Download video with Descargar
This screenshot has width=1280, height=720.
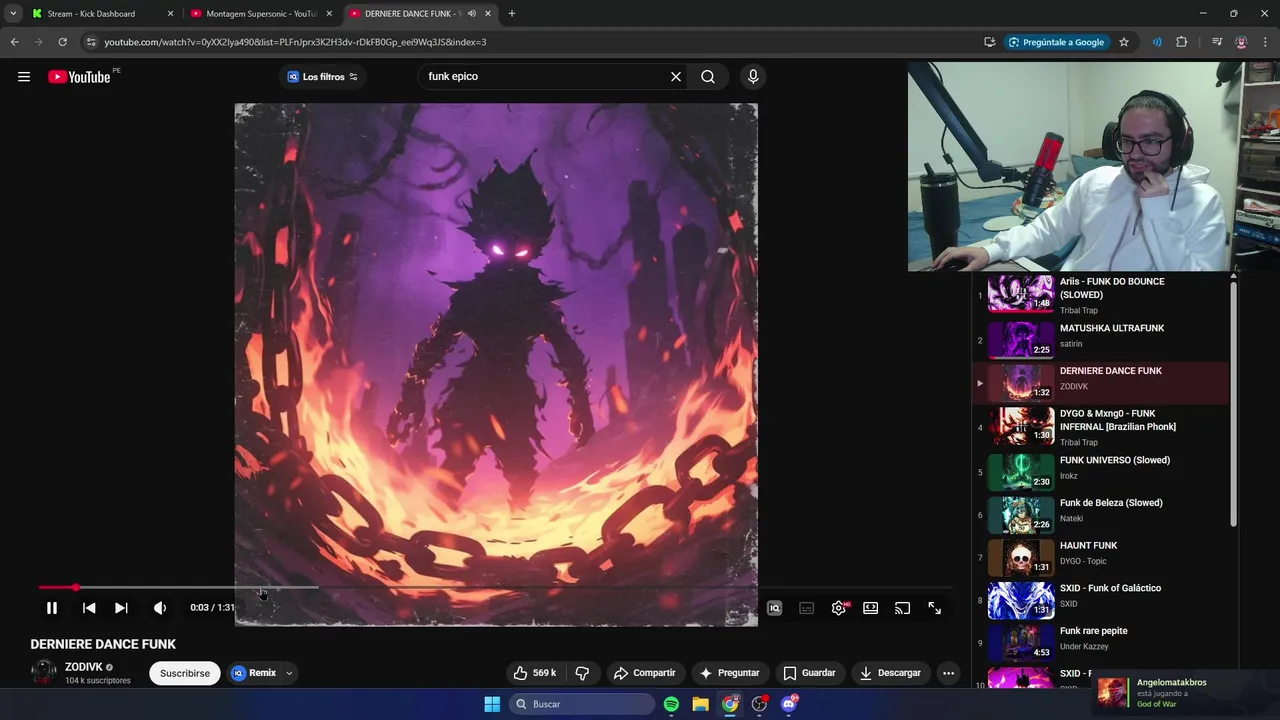point(890,673)
